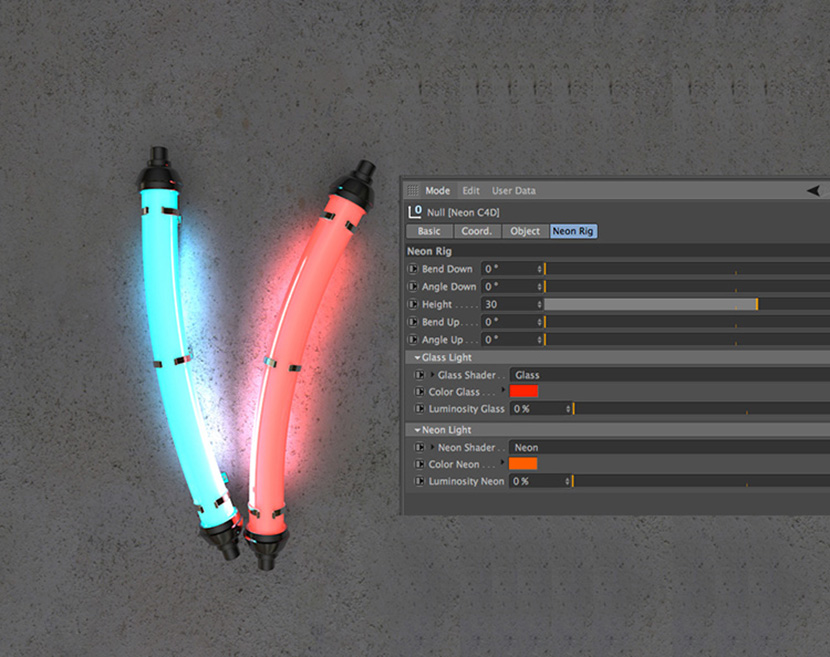
Task: Open the red Color Glass swatch
Action: (x=524, y=391)
